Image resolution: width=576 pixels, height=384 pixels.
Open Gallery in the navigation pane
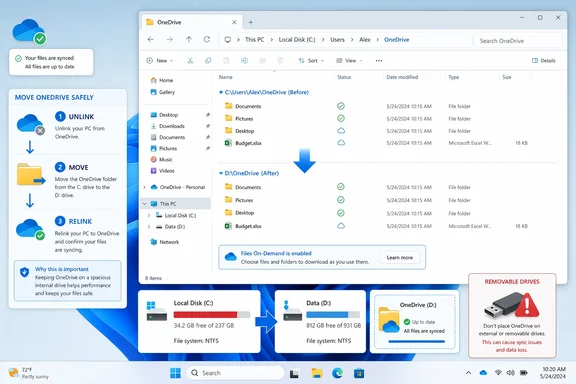point(163,92)
